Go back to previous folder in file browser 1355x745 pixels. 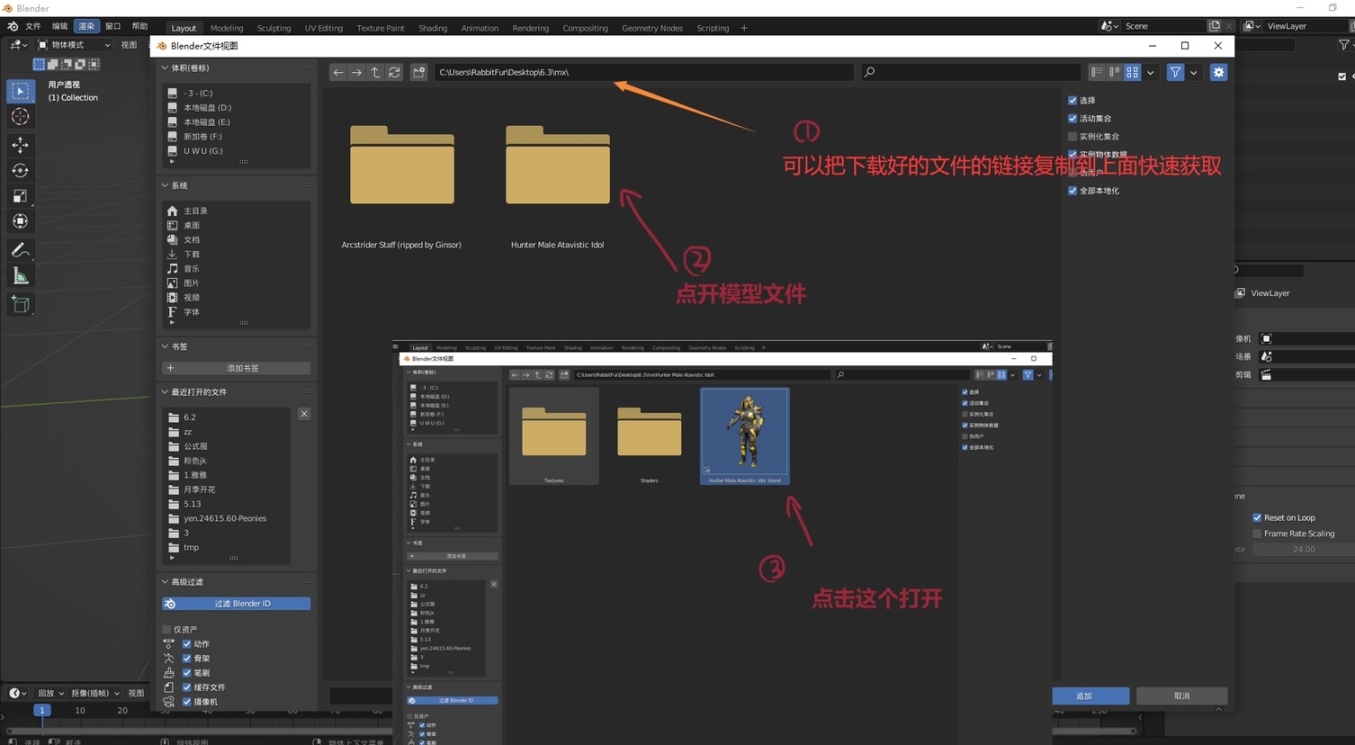(338, 72)
